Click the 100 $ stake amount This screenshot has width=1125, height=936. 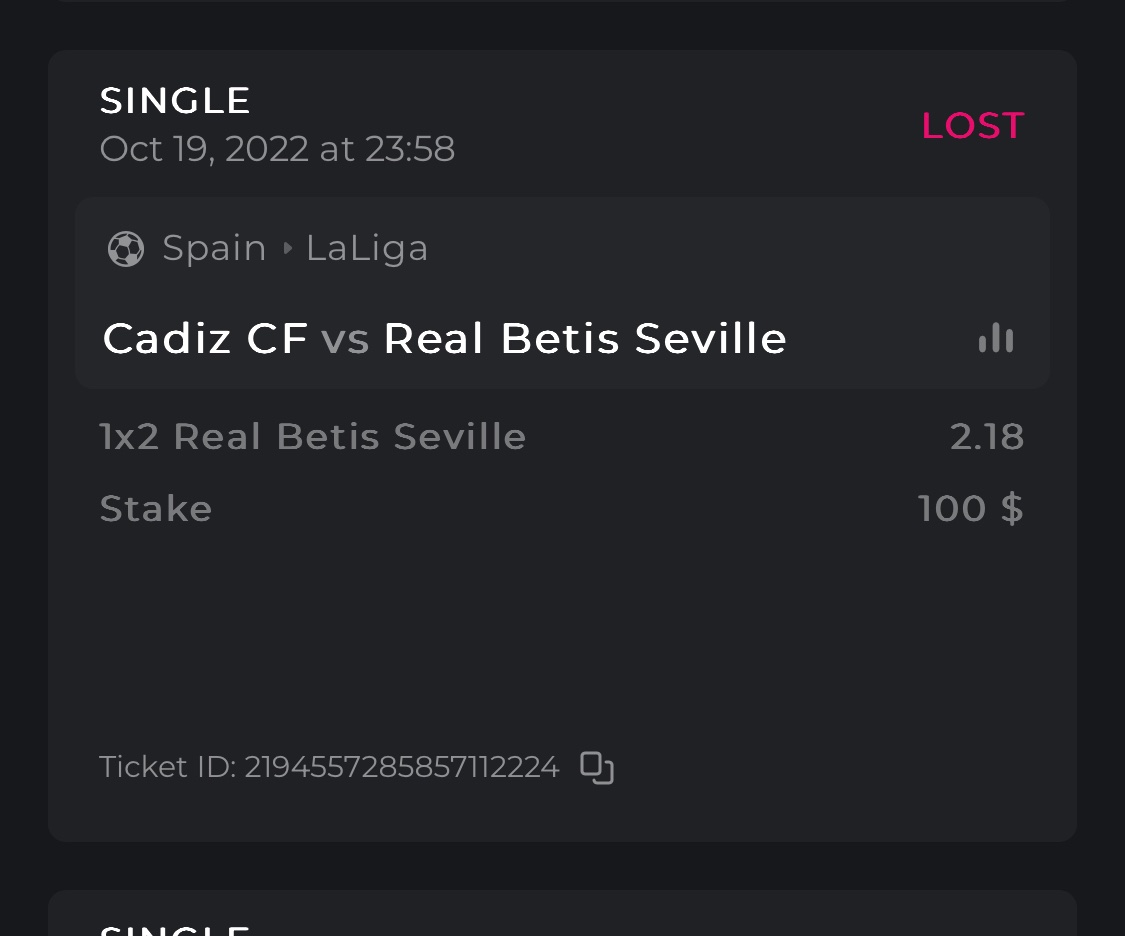pyautogui.click(x=970, y=509)
